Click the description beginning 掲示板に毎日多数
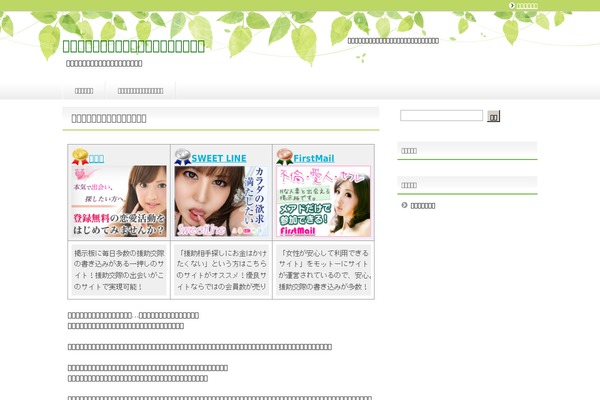The width and height of the screenshot is (600, 400). 119,270
